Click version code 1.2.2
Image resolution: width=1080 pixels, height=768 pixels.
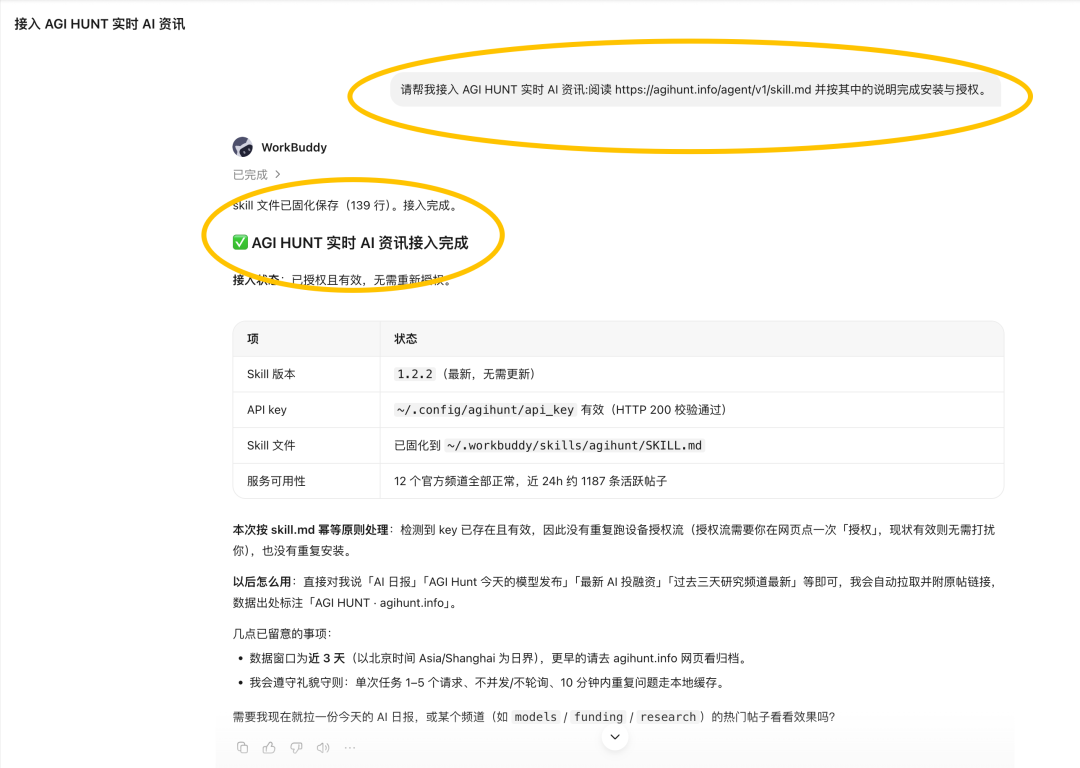pos(415,374)
